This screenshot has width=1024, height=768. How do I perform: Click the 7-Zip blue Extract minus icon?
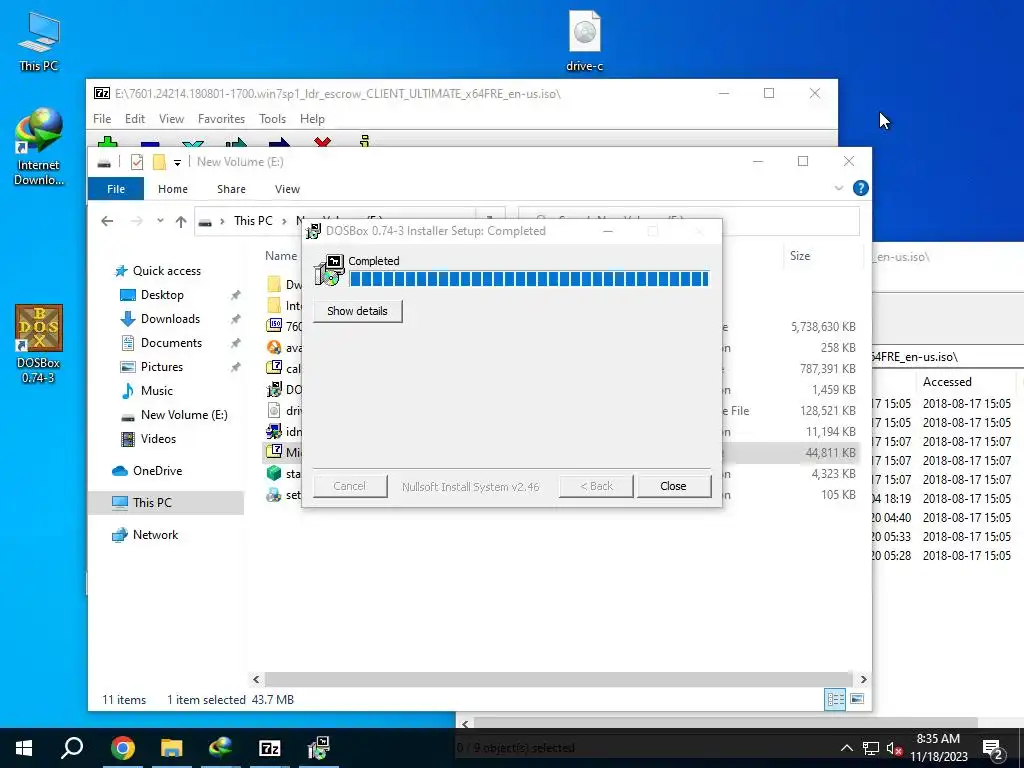(x=150, y=142)
